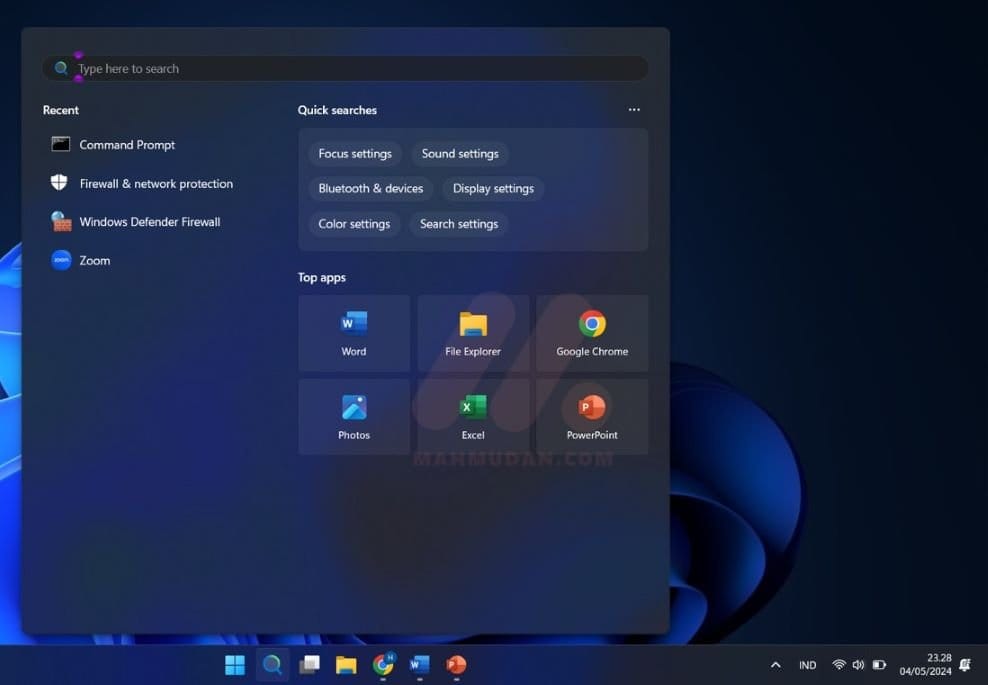This screenshot has width=988, height=685.
Task: Select Bluetooth & devices quick search
Action: point(370,189)
